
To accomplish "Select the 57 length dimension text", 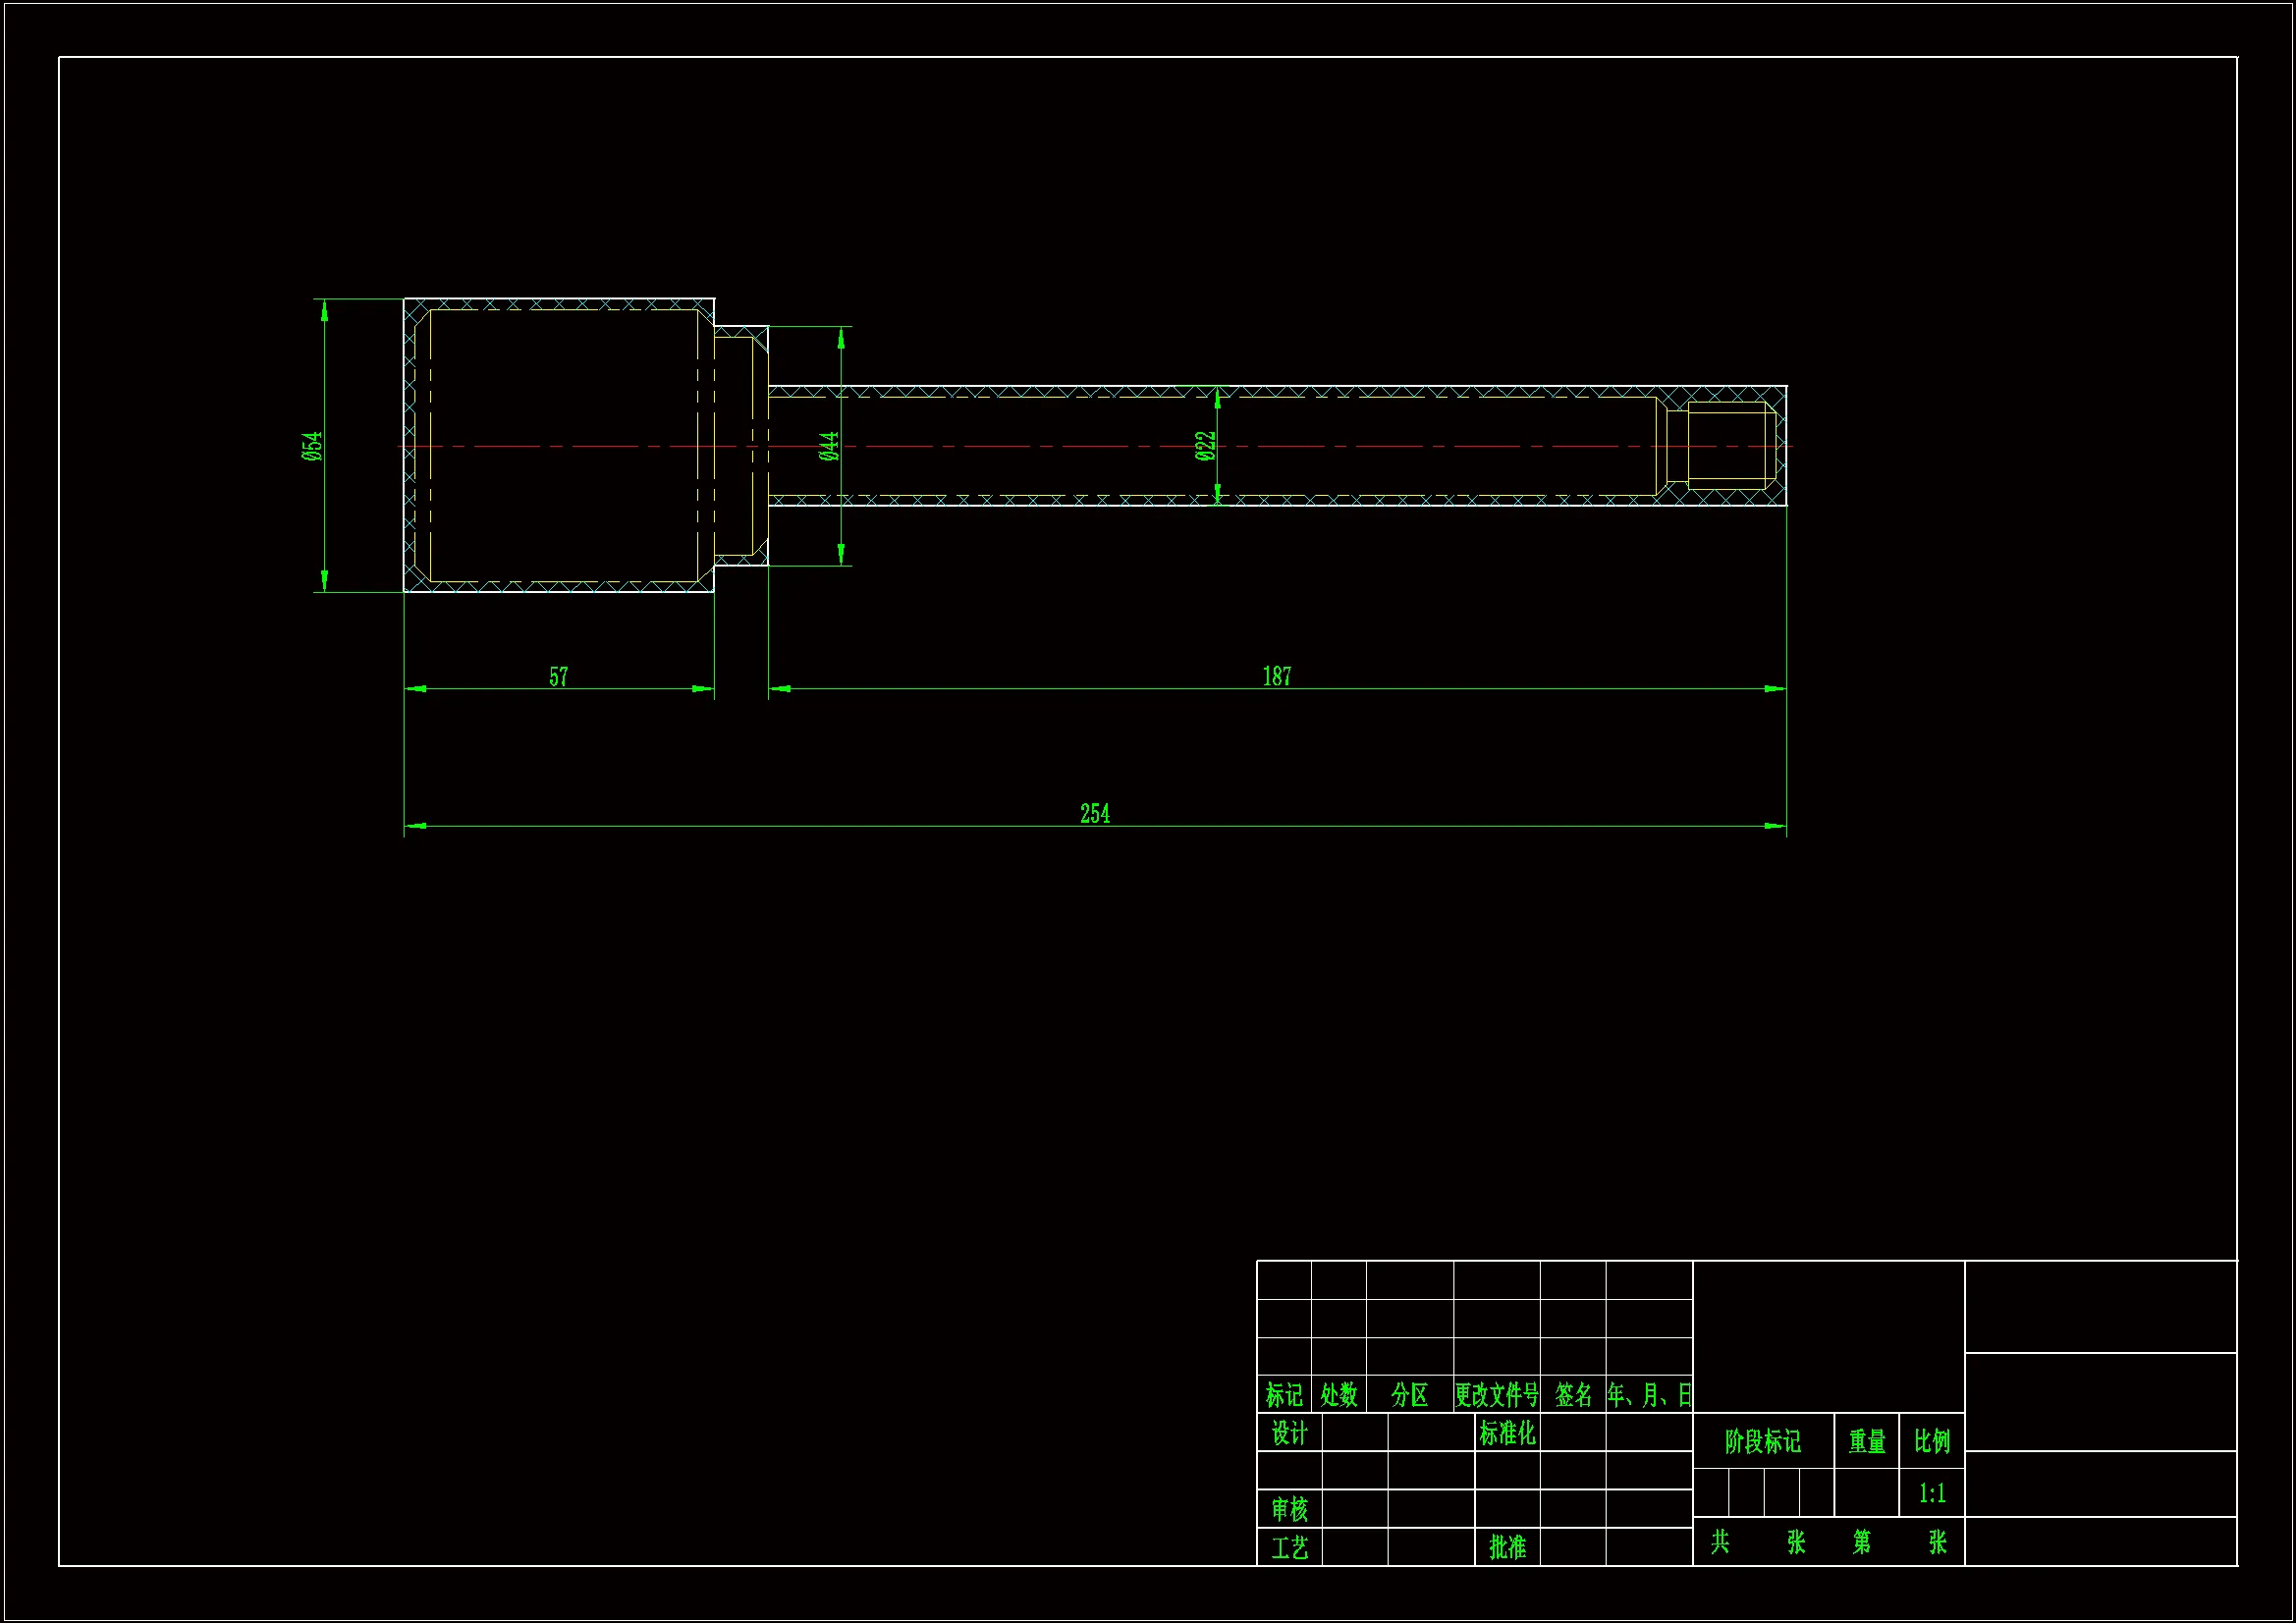I will [x=558, y=677].
